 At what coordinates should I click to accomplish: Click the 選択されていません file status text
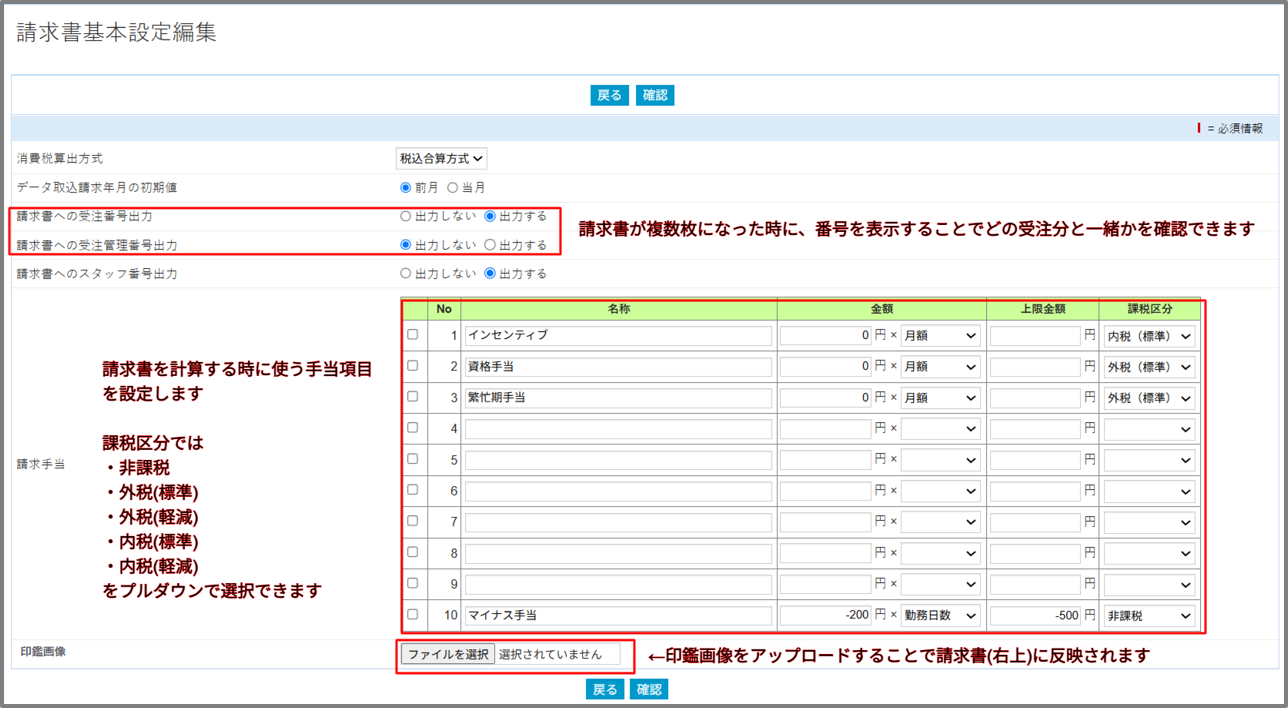tap(550, 655)
